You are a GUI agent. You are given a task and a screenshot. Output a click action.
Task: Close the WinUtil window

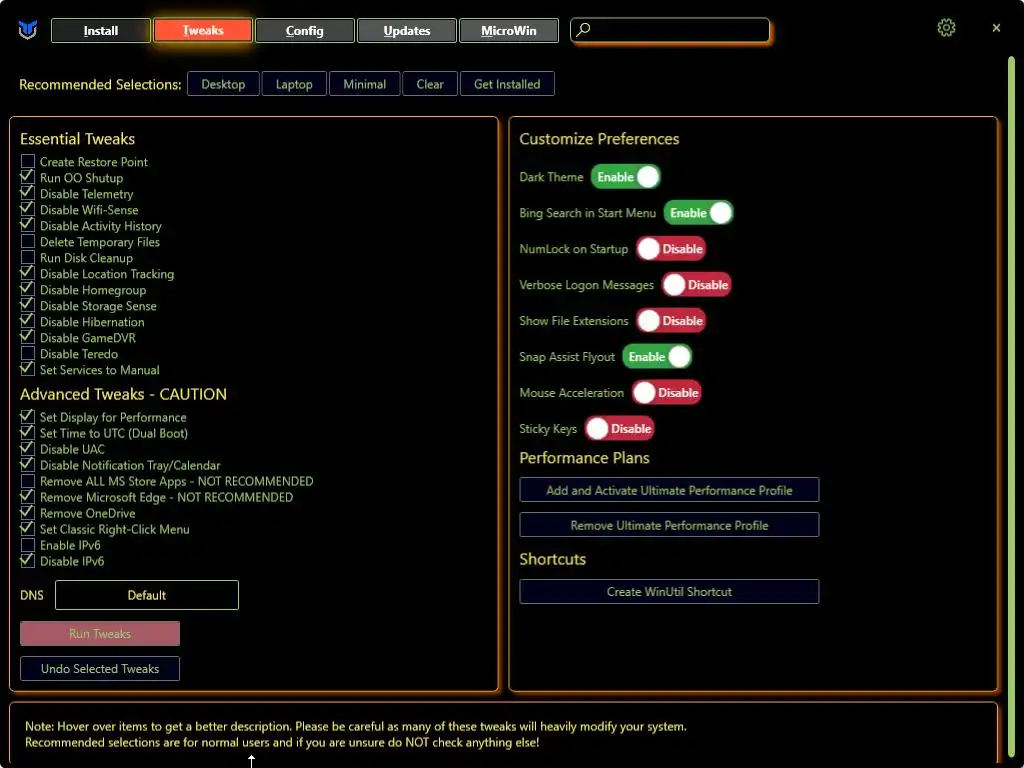click(x=996, y=28)
